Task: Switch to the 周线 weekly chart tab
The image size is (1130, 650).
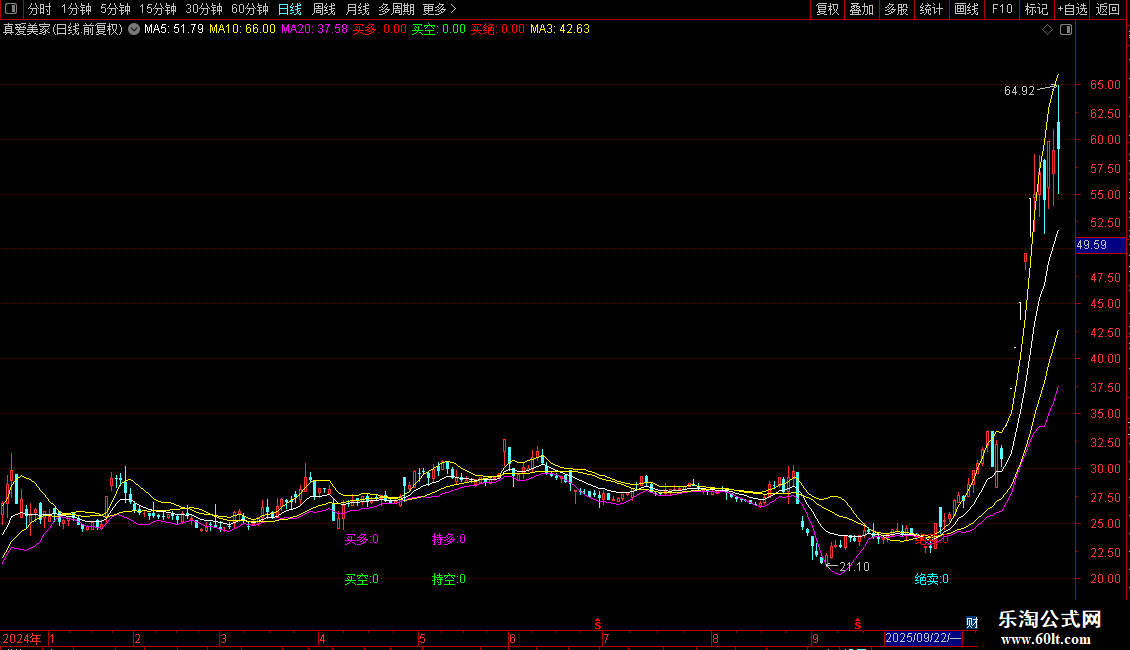Action: [x=324, y=9]
